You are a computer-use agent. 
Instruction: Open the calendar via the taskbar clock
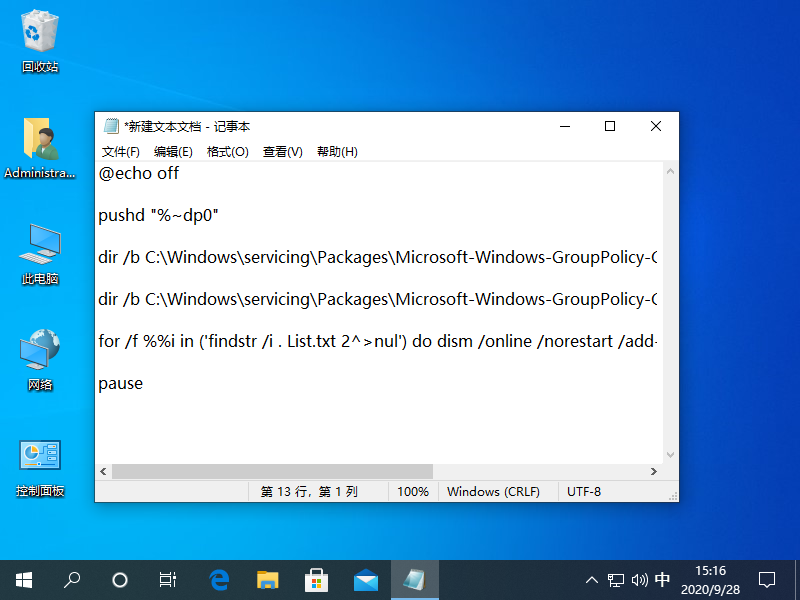(x=710, y=580)
